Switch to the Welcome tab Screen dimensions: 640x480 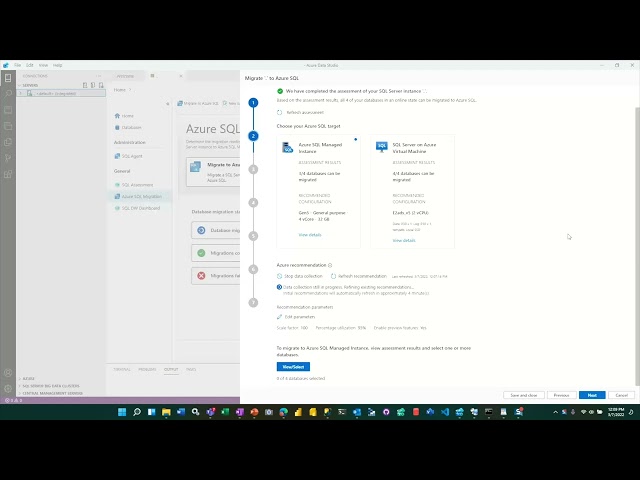point(125,76)
